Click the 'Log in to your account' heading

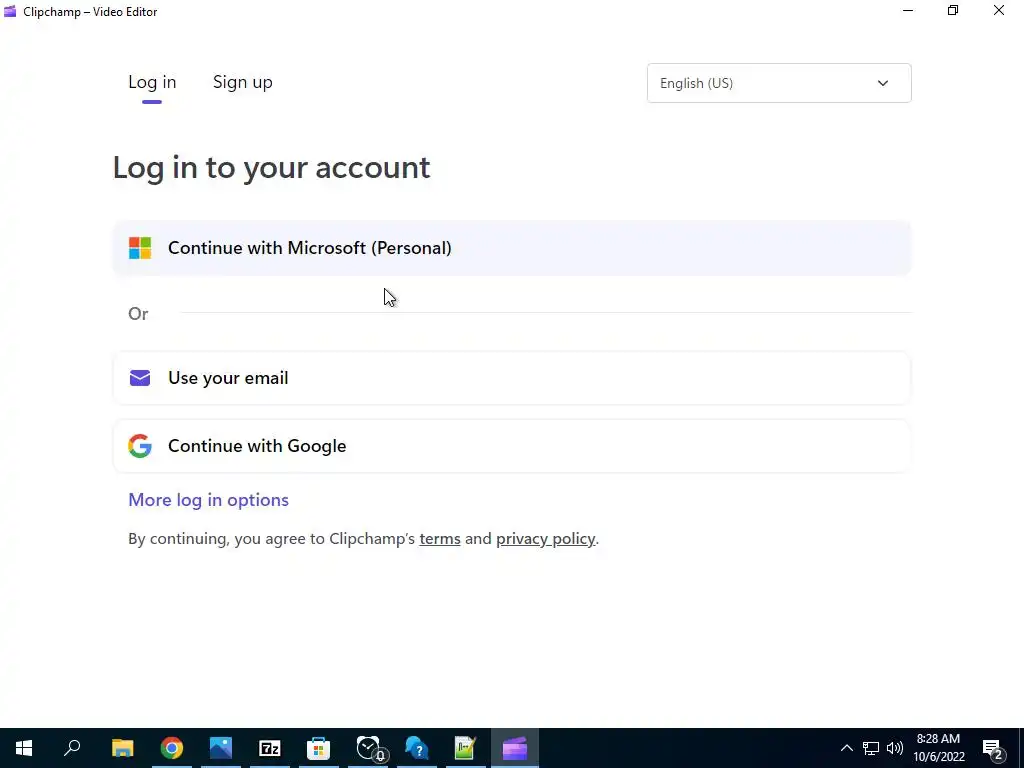272,168
